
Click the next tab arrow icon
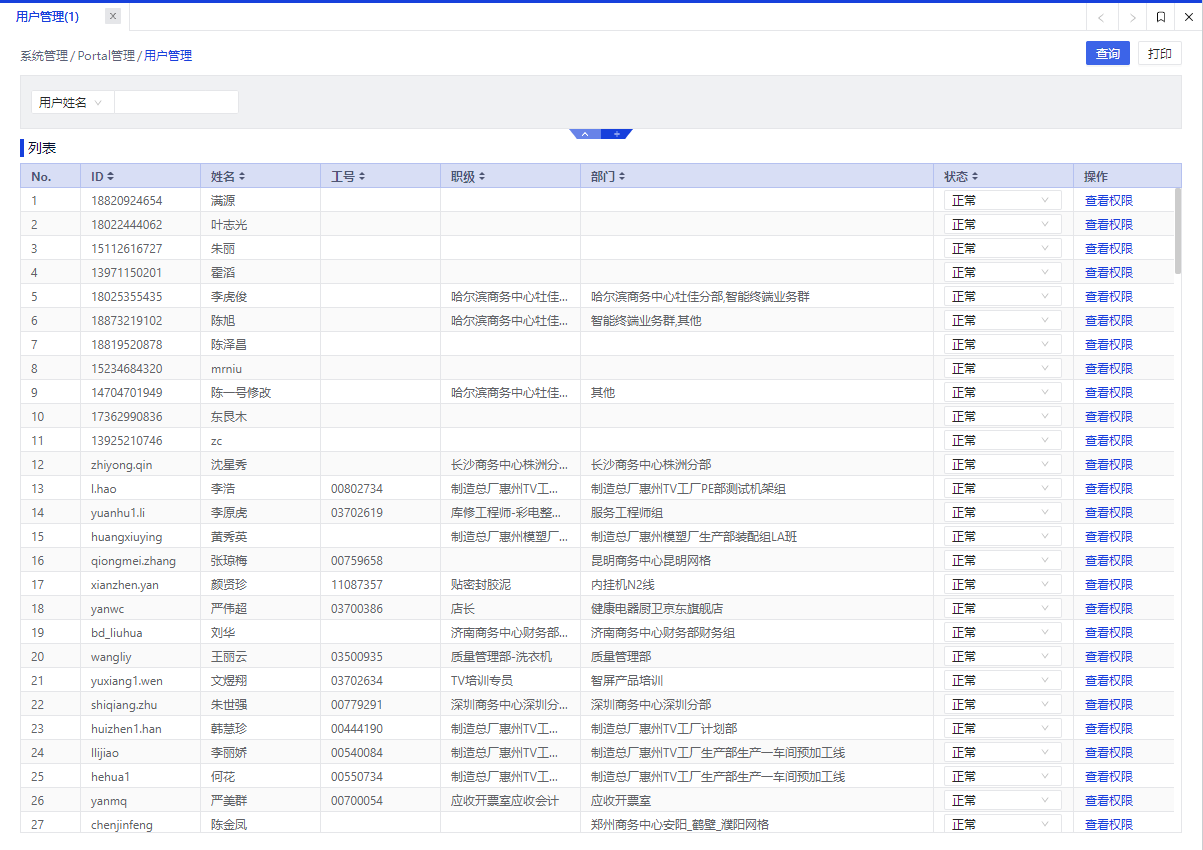1132,17
